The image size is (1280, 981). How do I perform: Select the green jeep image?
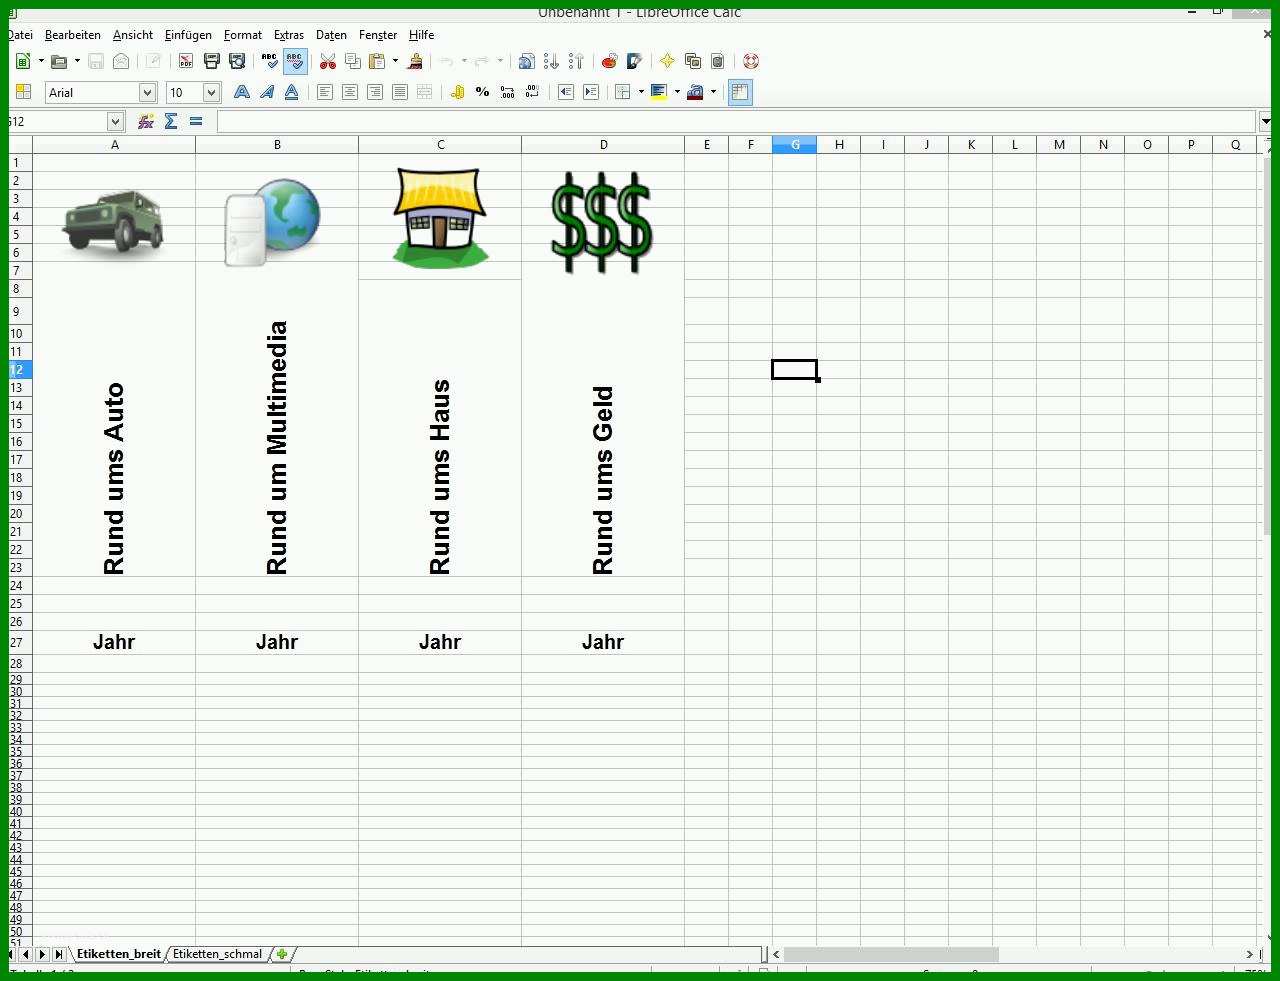[x=113, y=222]
